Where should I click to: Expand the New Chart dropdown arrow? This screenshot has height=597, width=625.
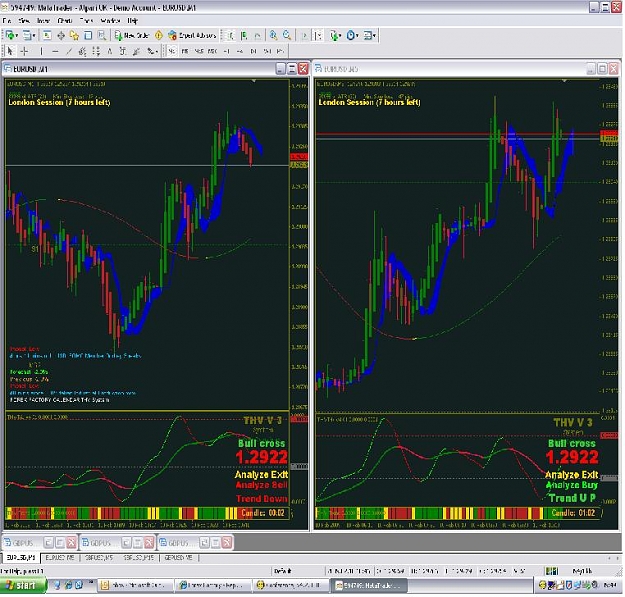click(17, 36)
